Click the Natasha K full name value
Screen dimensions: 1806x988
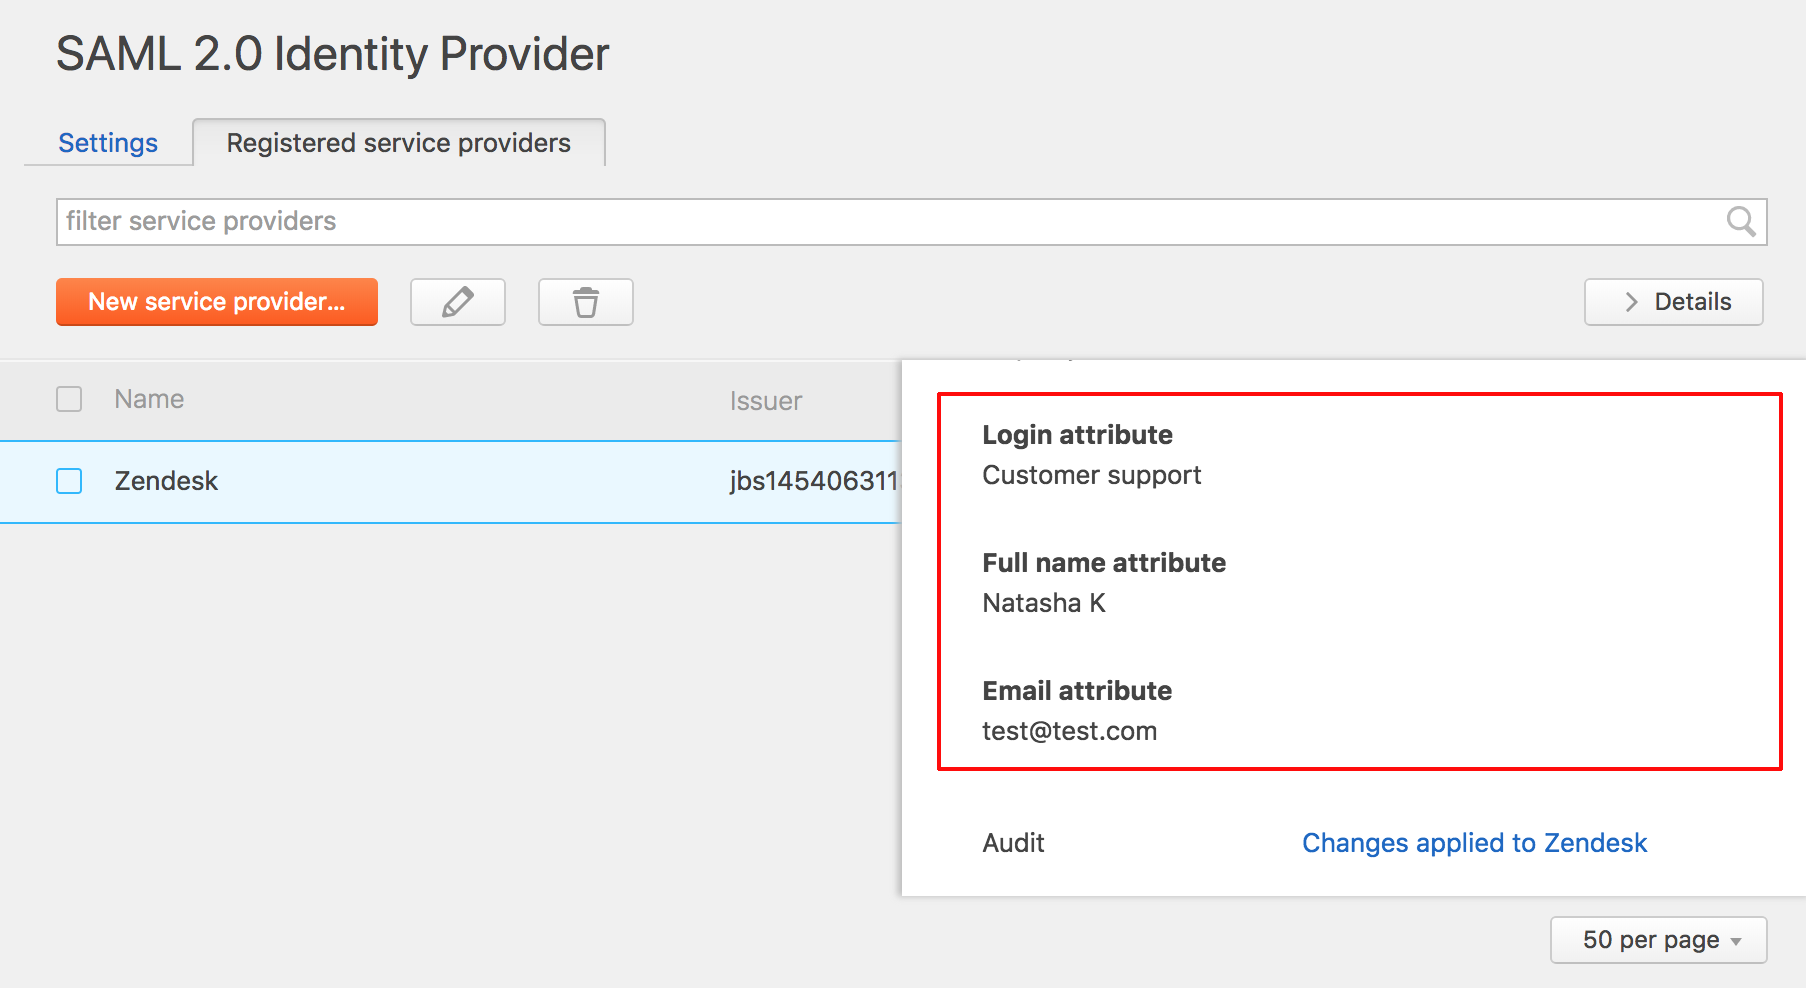coord(1044,603)
